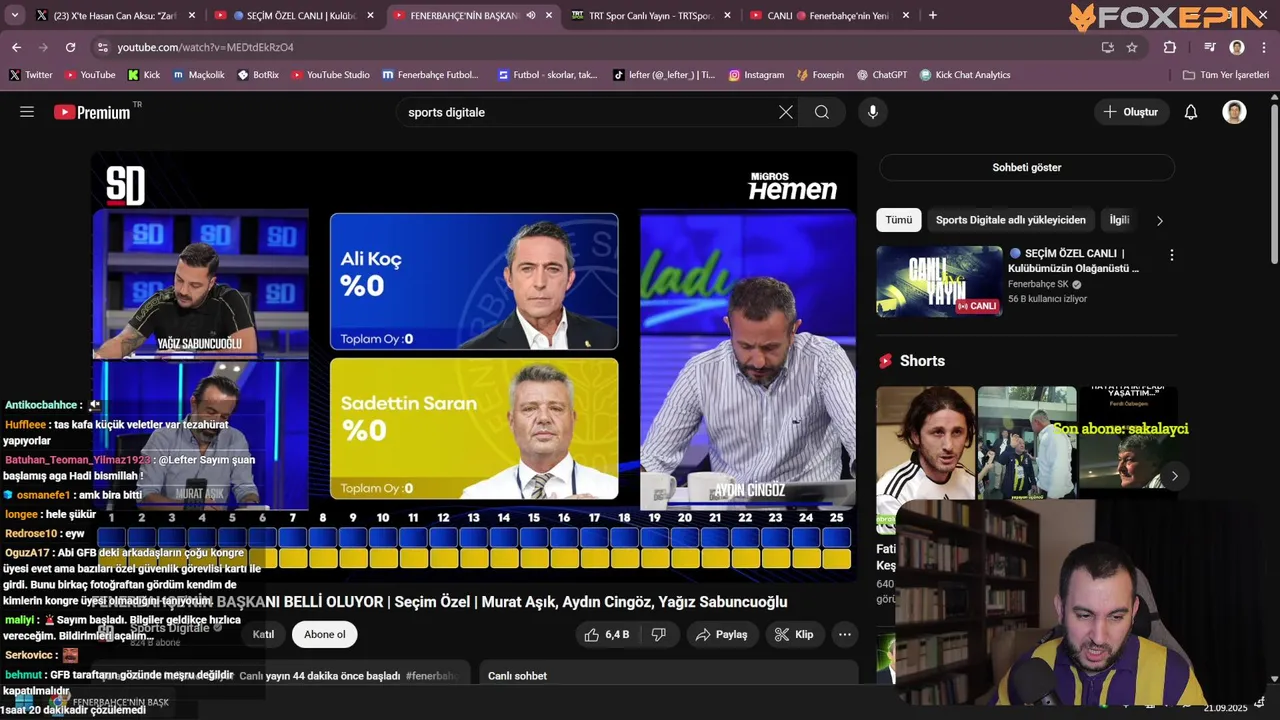1280x720 pixels.
Task: Click the #fenerbahçe hashtag in description
Action: [x=432, y=676]
